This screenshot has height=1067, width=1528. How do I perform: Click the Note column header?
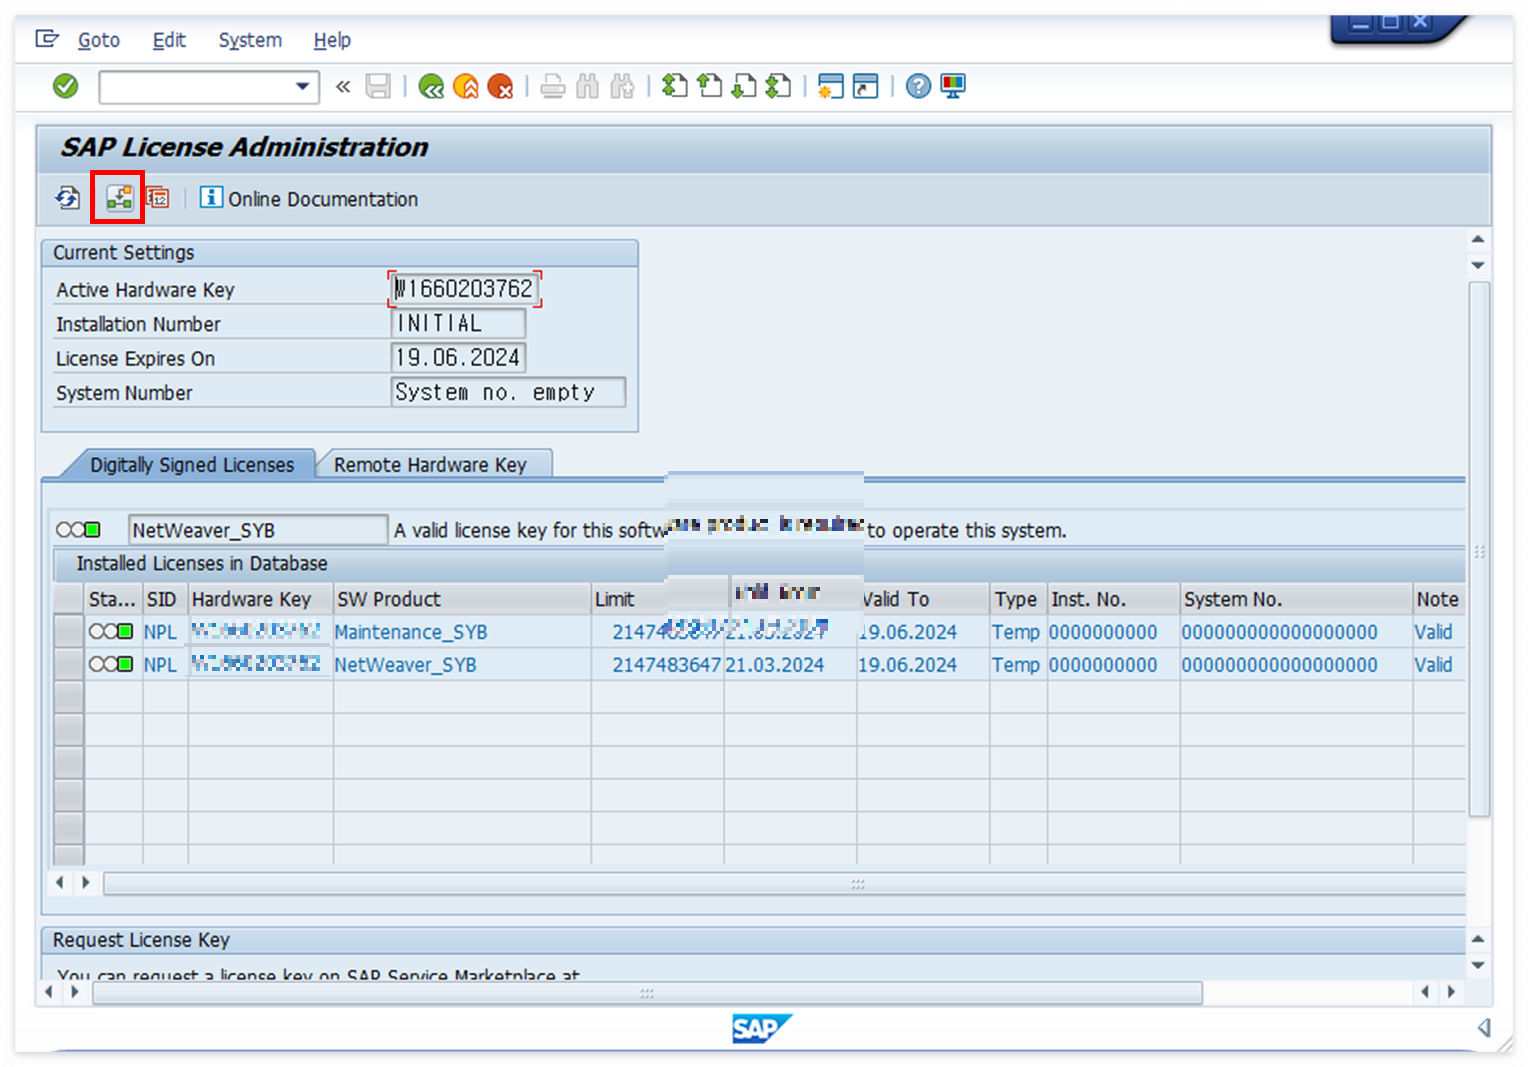(x=1438, y=599)
